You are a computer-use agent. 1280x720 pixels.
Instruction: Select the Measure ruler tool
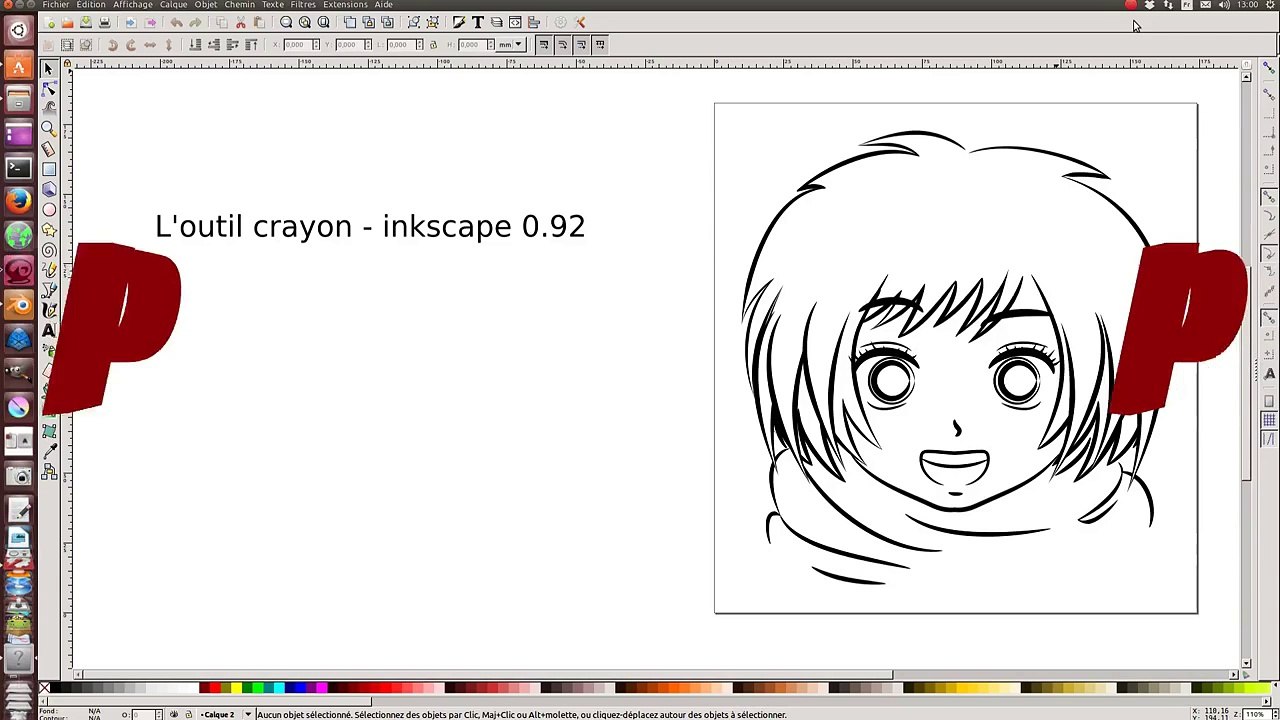coord(49,148)
